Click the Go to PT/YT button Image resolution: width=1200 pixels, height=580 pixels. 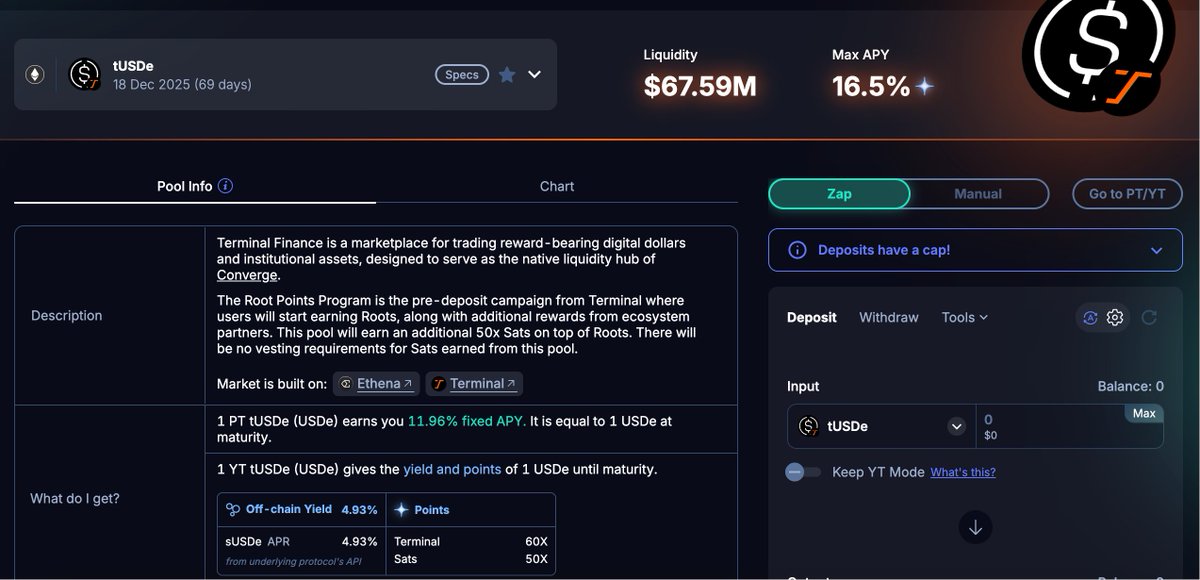pyautogui.click(x=1126, y=194)
